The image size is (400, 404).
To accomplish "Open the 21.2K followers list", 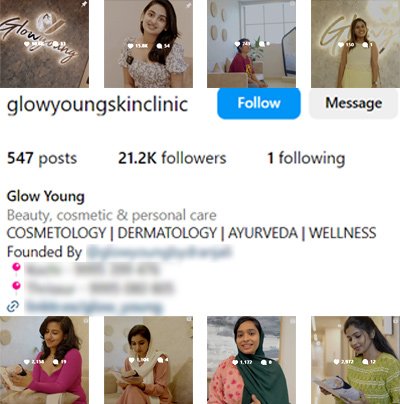I will (172, 158).
